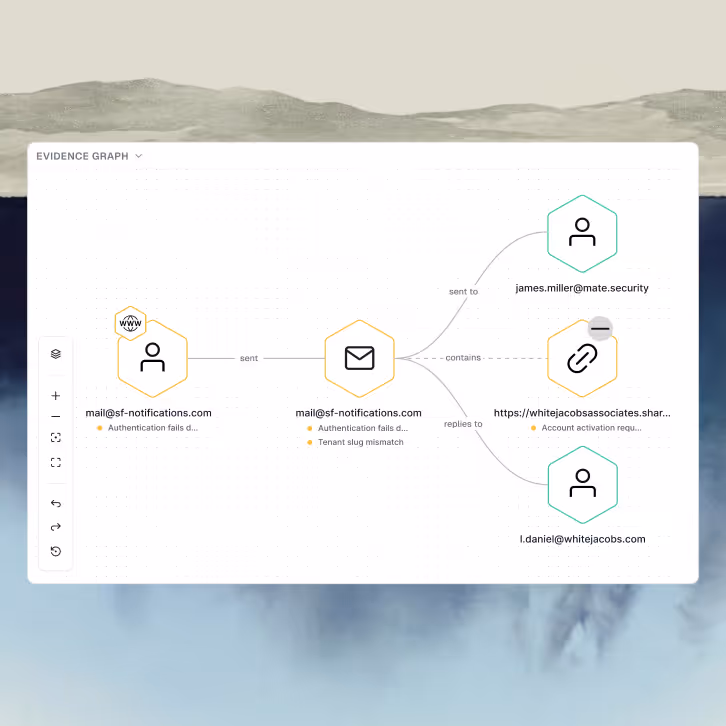The width and height of the screenshot is (726, 726).
Task: Select the sender user node hexagon
Action: click(x=152, y=358)
